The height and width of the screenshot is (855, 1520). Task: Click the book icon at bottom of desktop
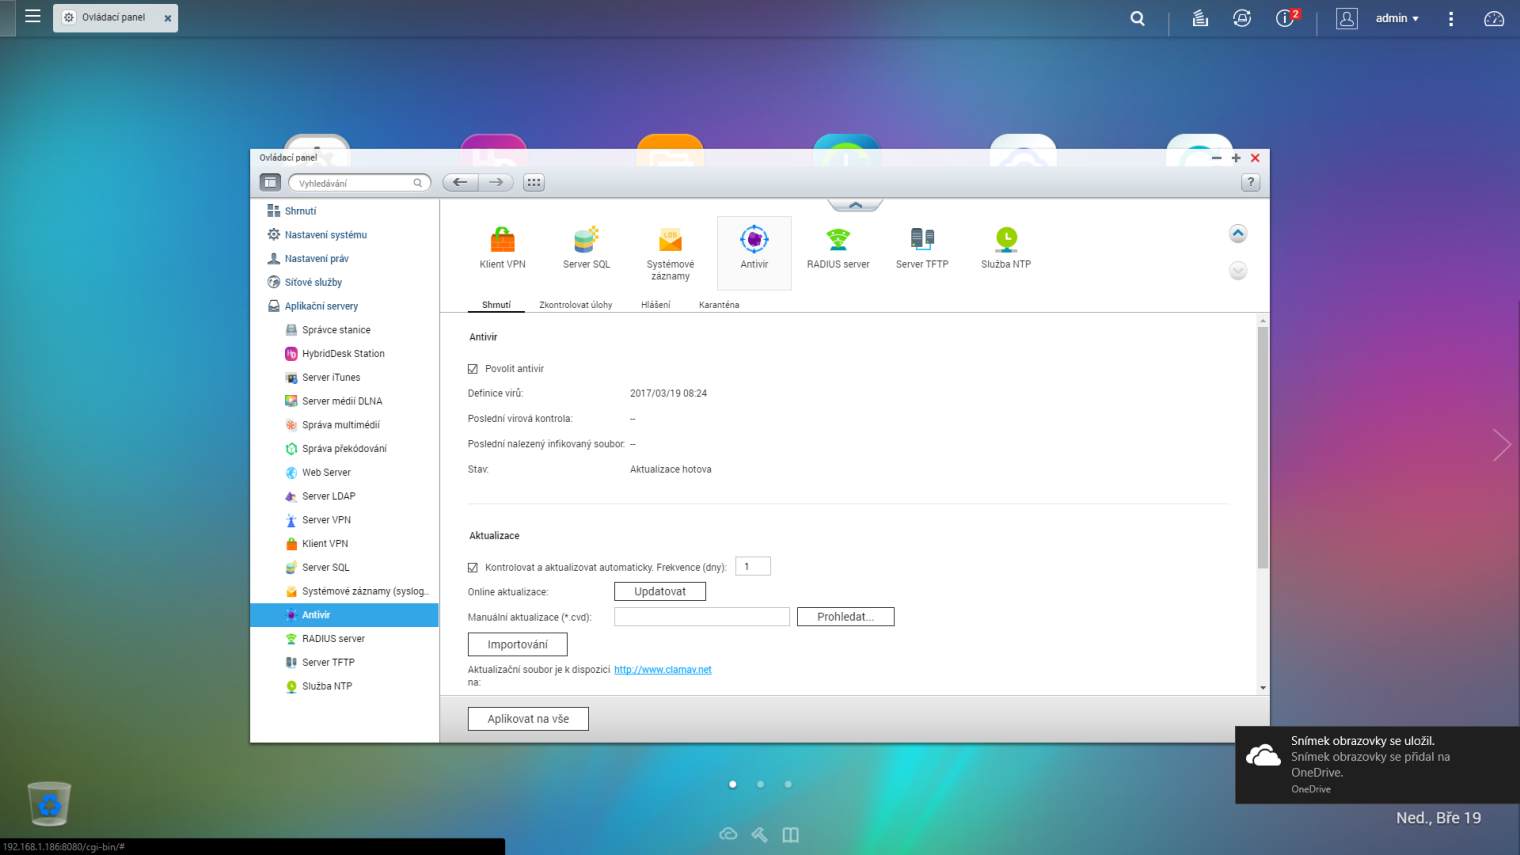tap(791, 834)
